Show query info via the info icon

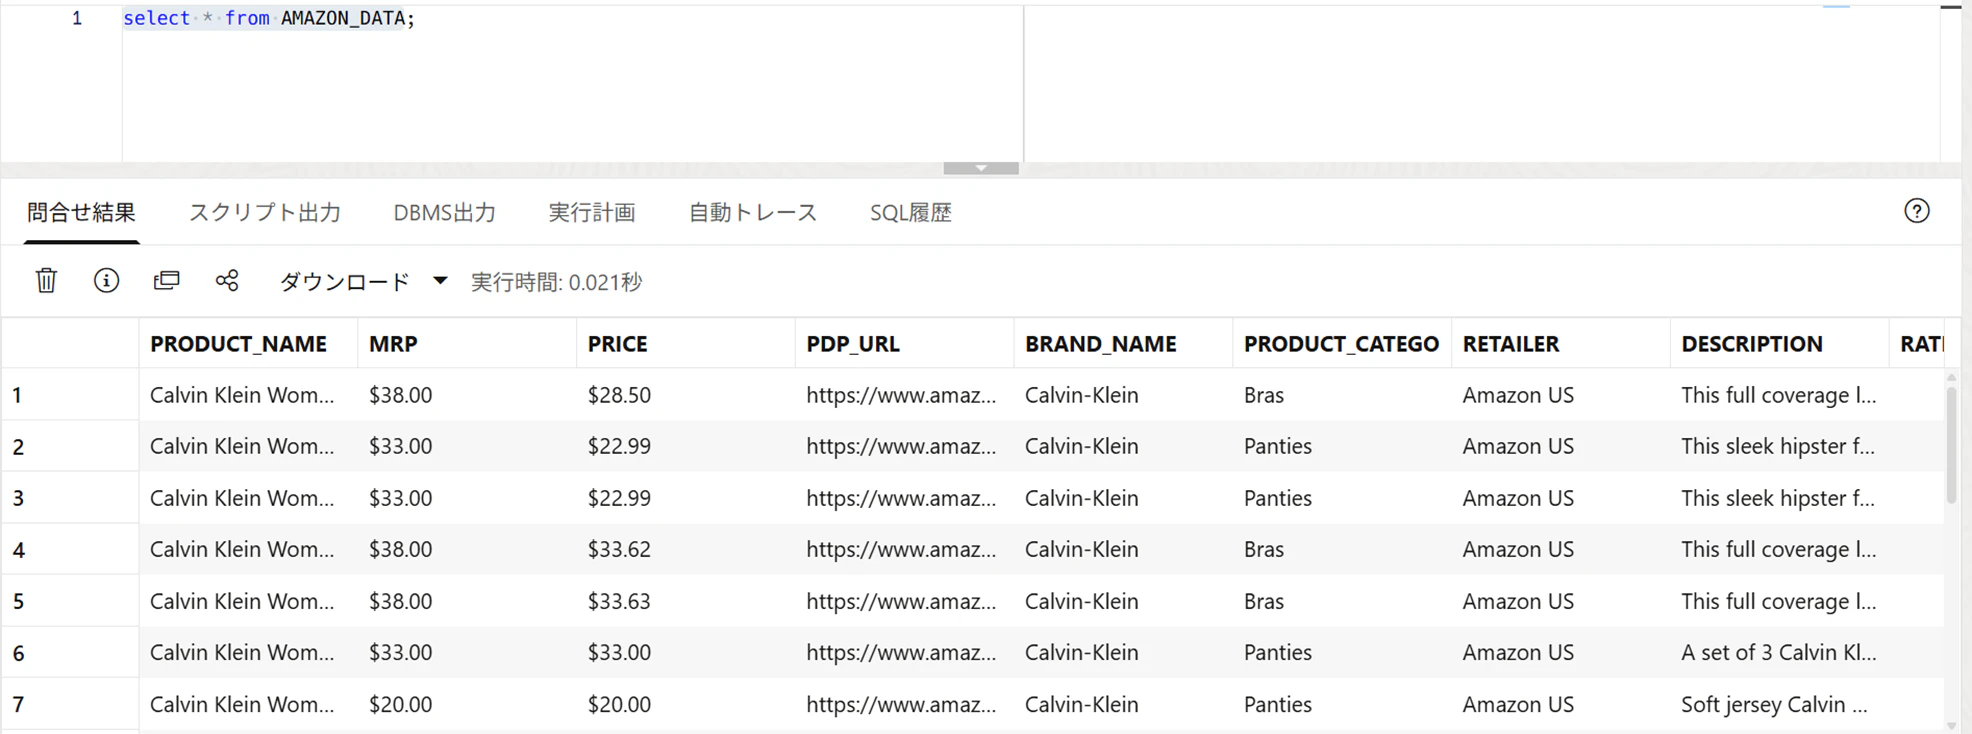(x=106, y=281)
